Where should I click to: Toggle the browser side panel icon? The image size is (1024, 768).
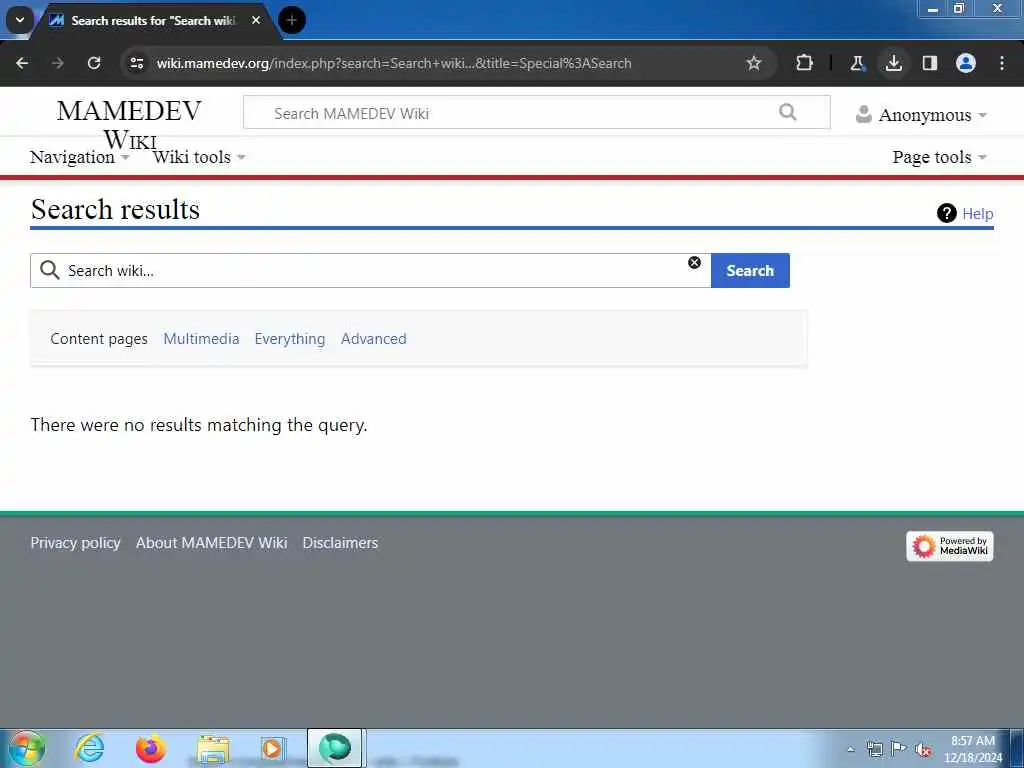pyautogui.click(x=930, y=63)
